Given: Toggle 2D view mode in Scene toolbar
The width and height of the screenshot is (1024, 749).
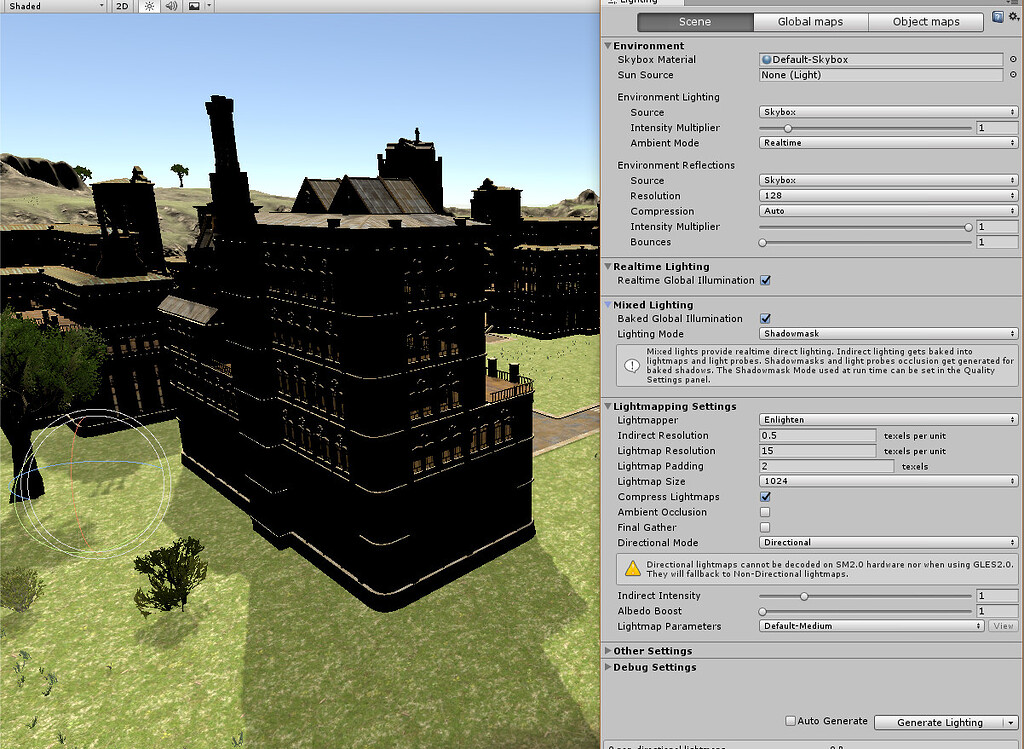Looking at the screenshot, I should 120,6.
